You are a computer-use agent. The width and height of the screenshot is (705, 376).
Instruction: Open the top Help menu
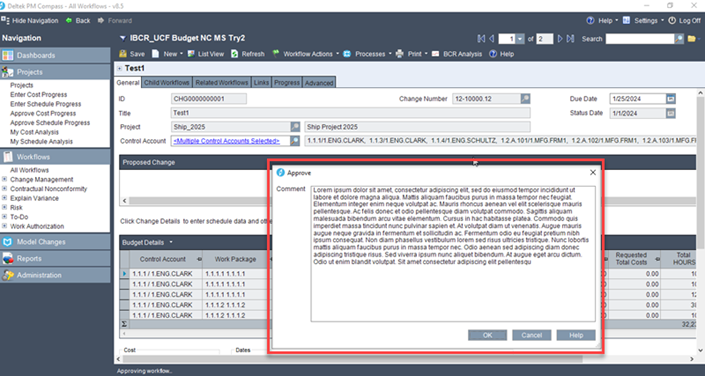point(602,21)
